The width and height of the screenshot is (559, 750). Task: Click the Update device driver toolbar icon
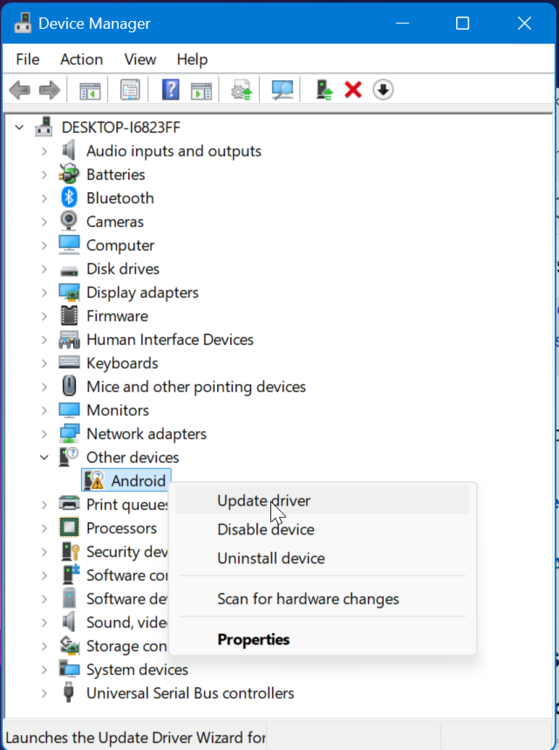click(x=241, y=89)
